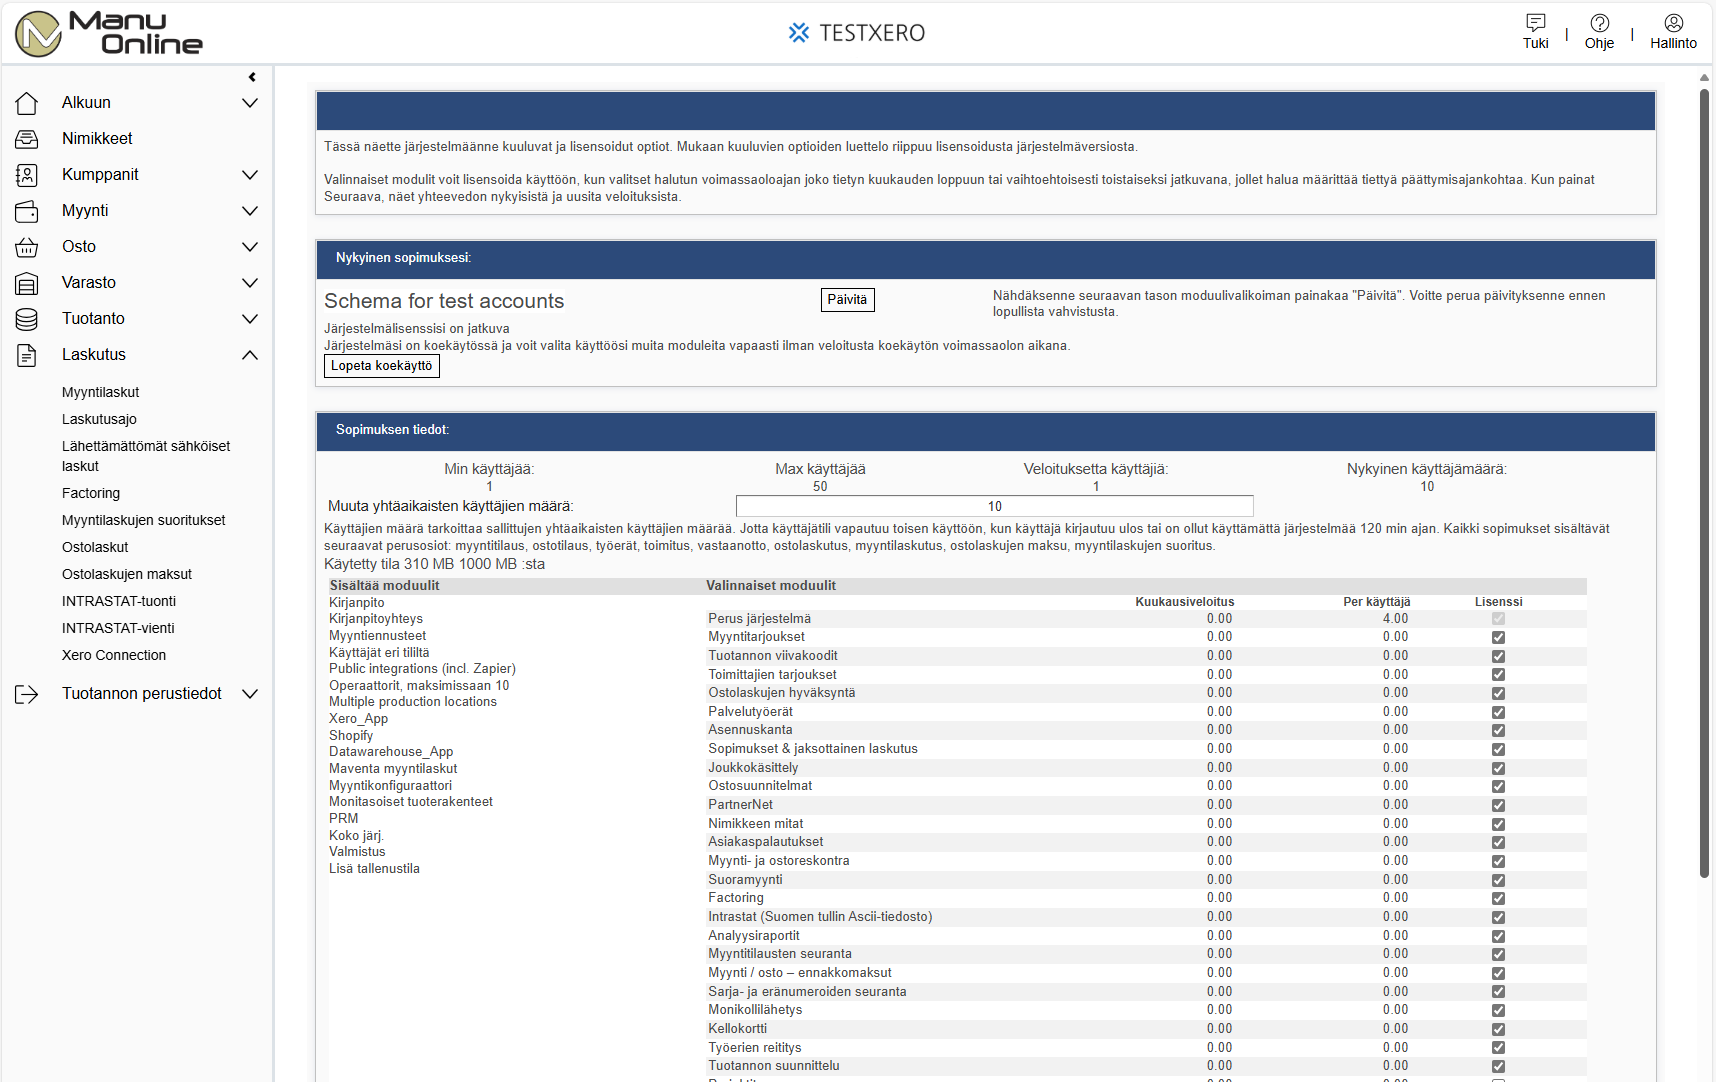
Task: Open Lähettämättömät sähköiset laskut item
Action: point(146,456)
